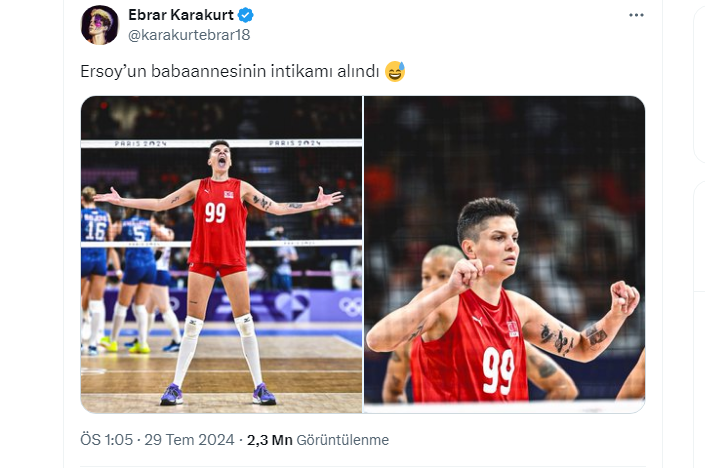
Task: Click the tweet text about Ersoy'un babaannesinin
Action: point(230,71)
